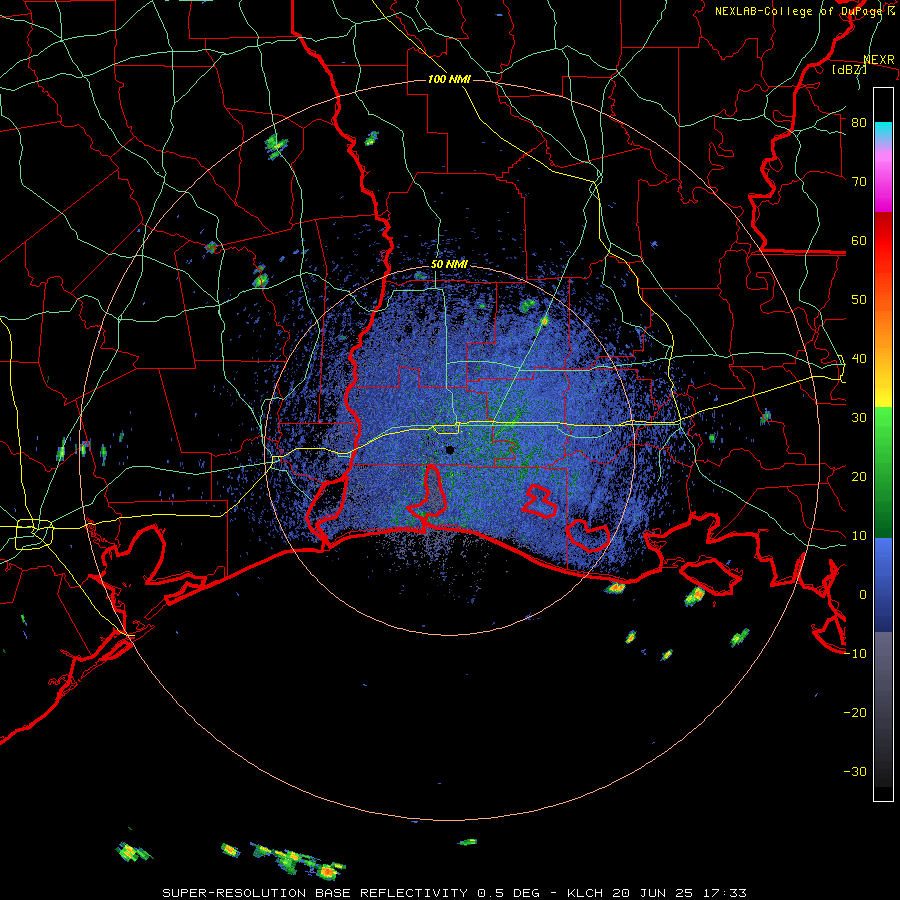Click the "SUPER-RESOLUTION BASE REFLECTIVITY" caption
The width and height of the screenshot is (900, 900).
point(315,893)
